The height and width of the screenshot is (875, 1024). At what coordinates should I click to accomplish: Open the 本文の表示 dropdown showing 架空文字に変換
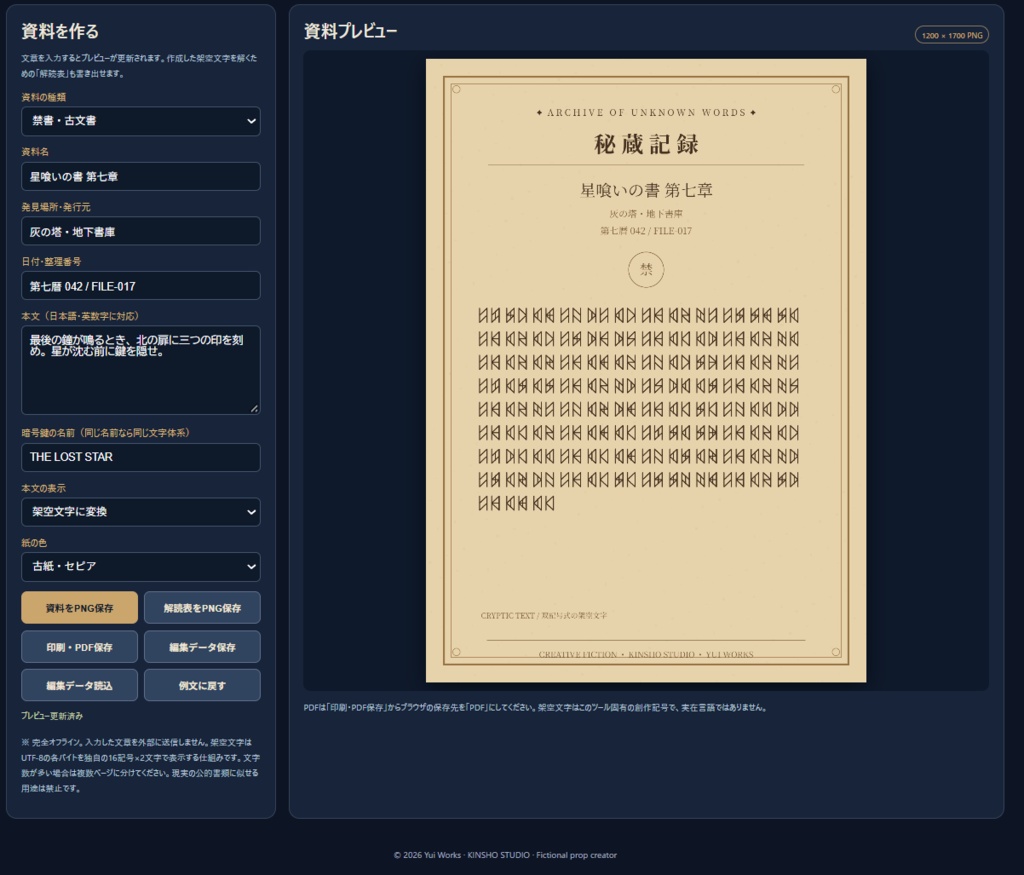tap(140, 512)
